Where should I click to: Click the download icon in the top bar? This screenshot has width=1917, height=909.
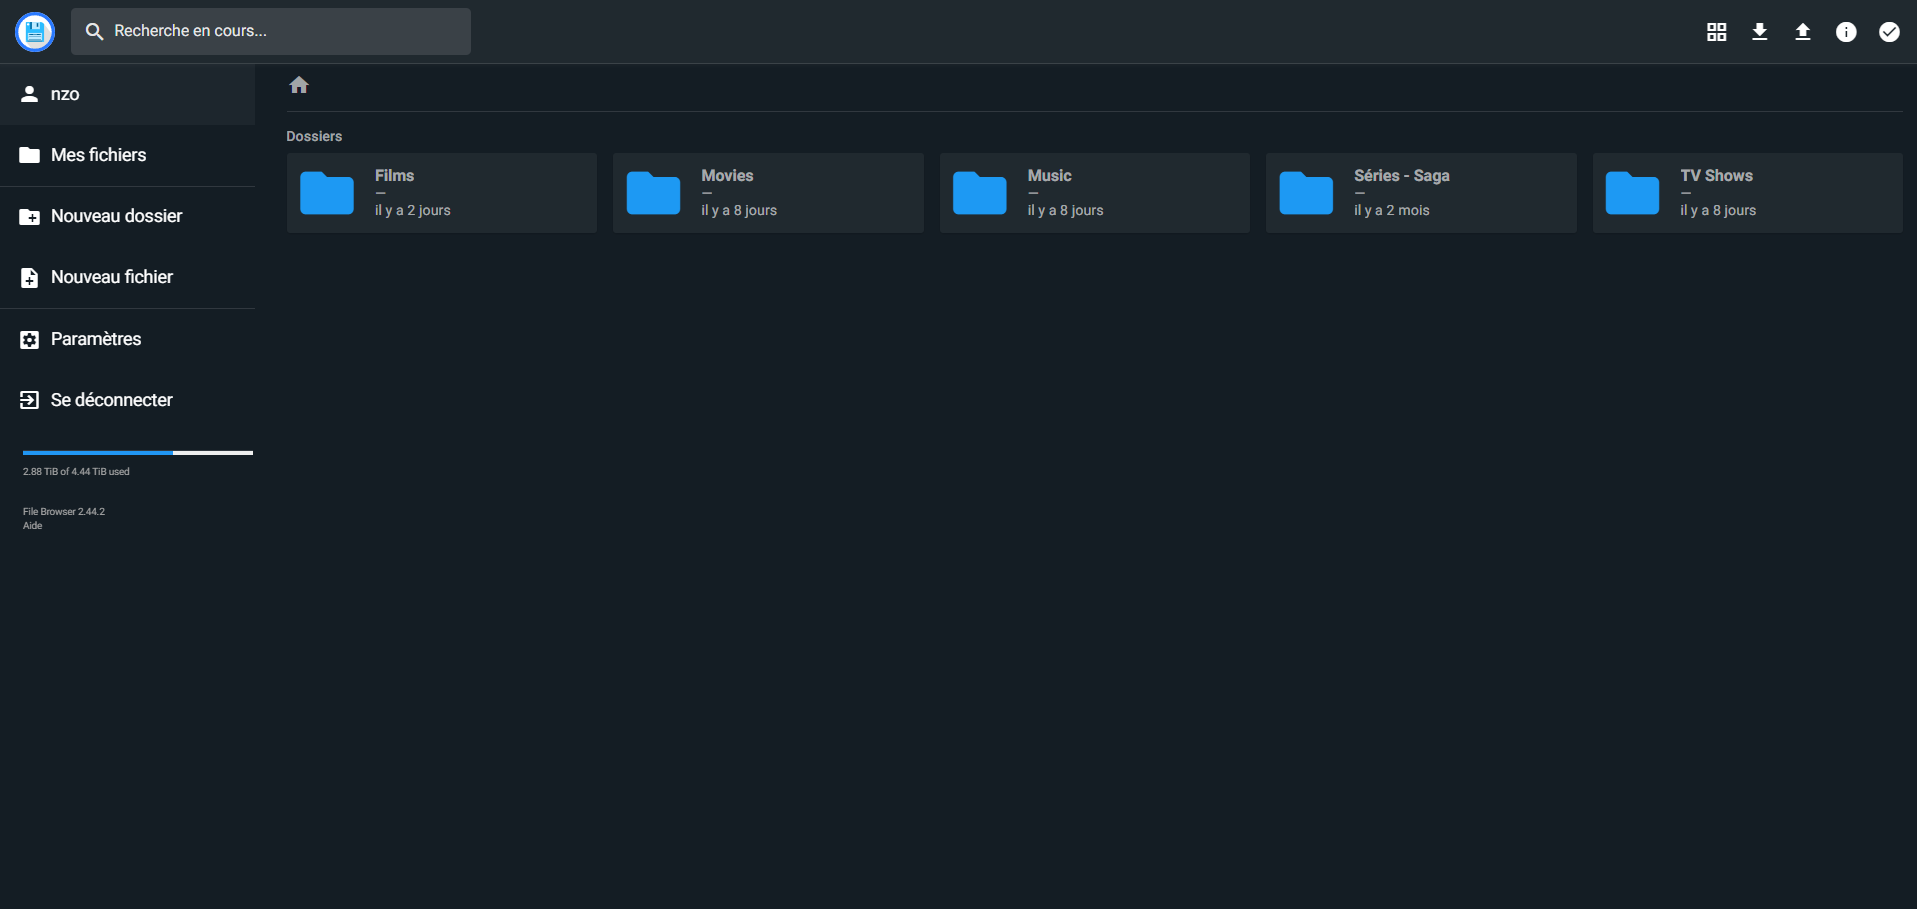1759,32
